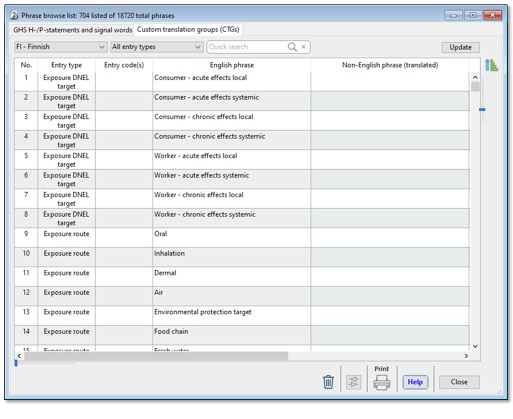Click 'Exposure DNEL target' entry type in row 3

click(x=66, y=121)
